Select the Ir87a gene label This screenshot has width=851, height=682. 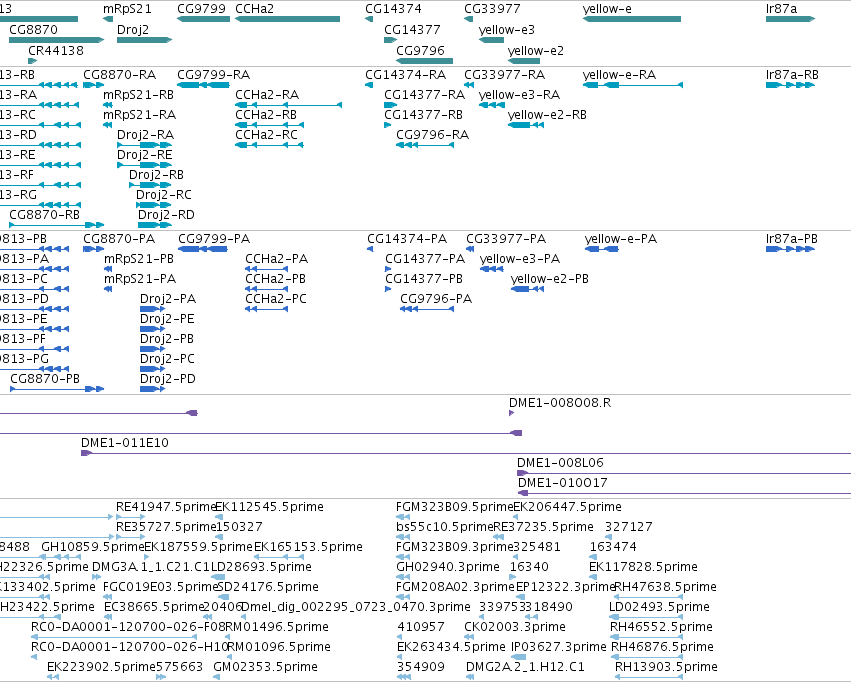pyautogui.click(x=782, y=9)
